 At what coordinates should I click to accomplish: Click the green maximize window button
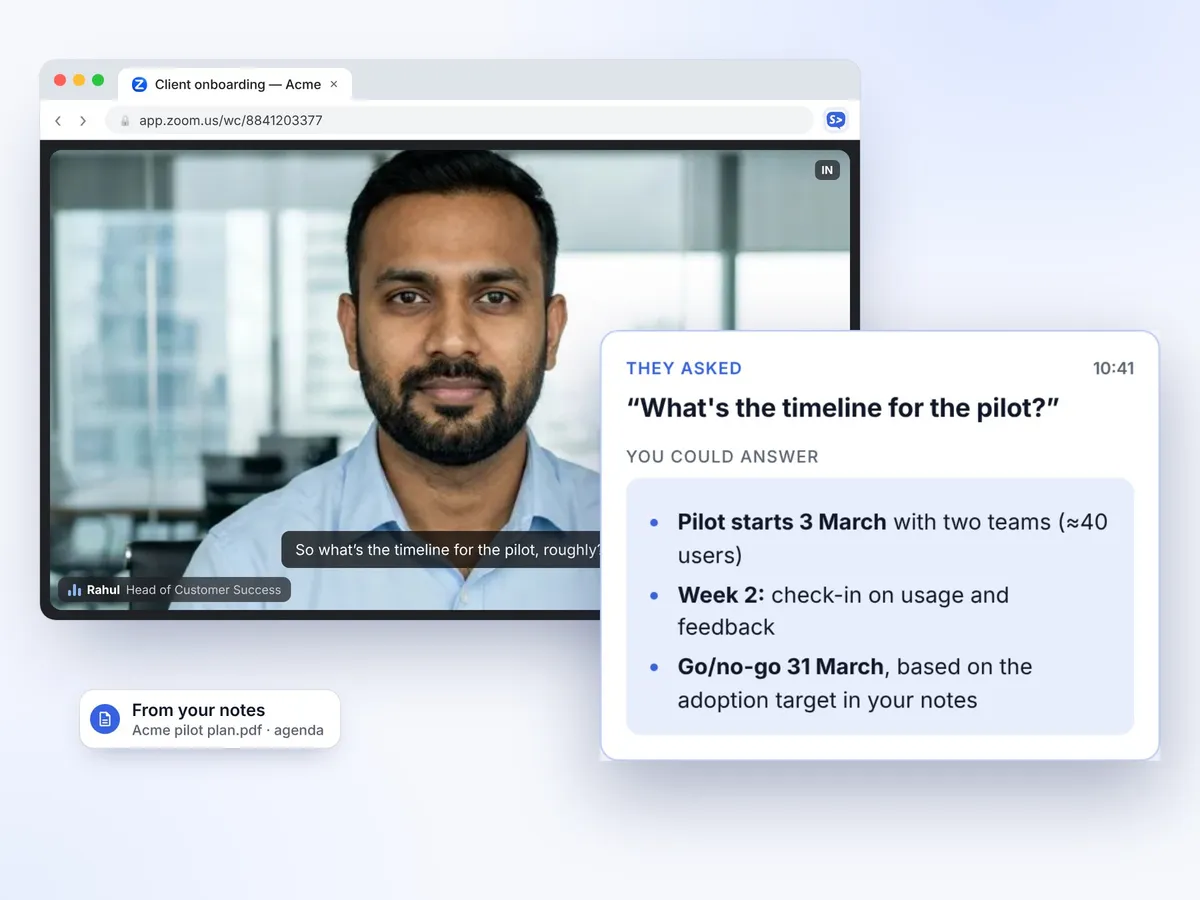(98, 80)
